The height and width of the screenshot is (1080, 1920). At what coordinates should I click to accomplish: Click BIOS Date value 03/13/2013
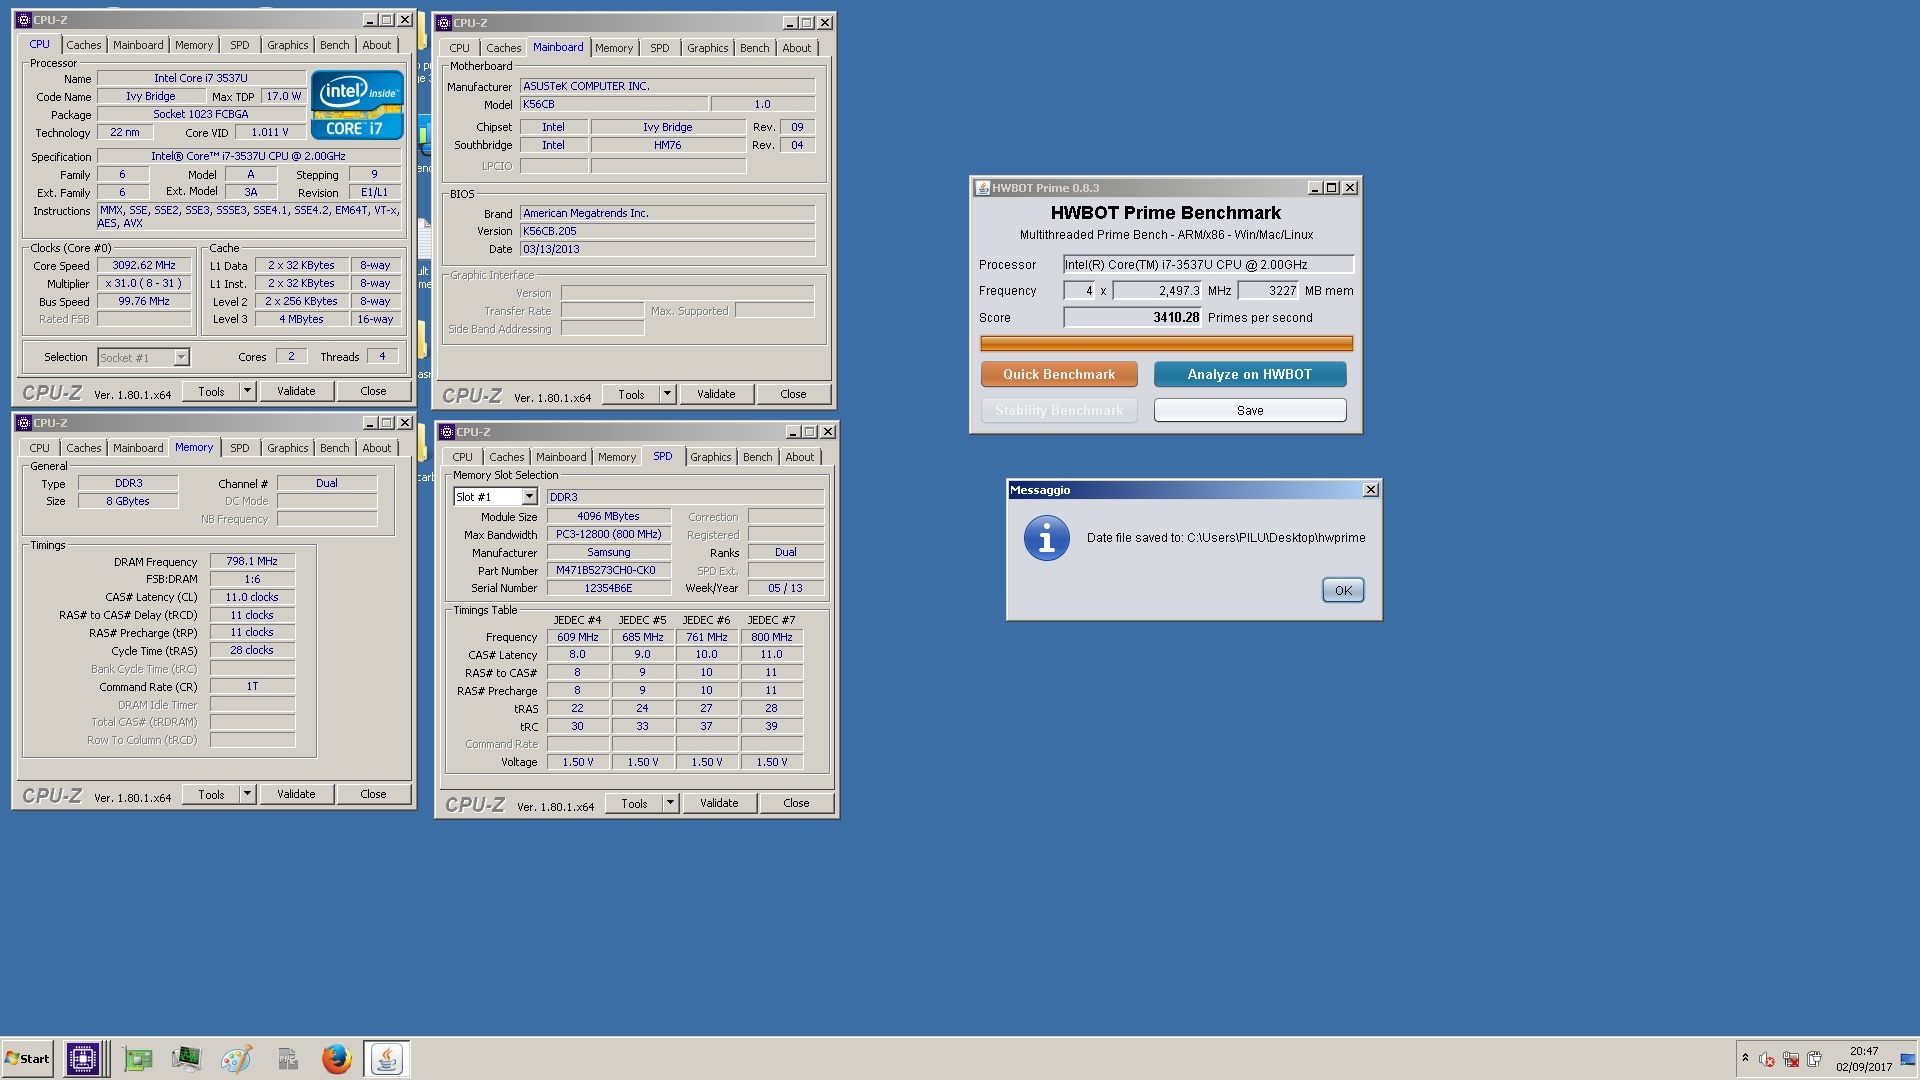667,249
